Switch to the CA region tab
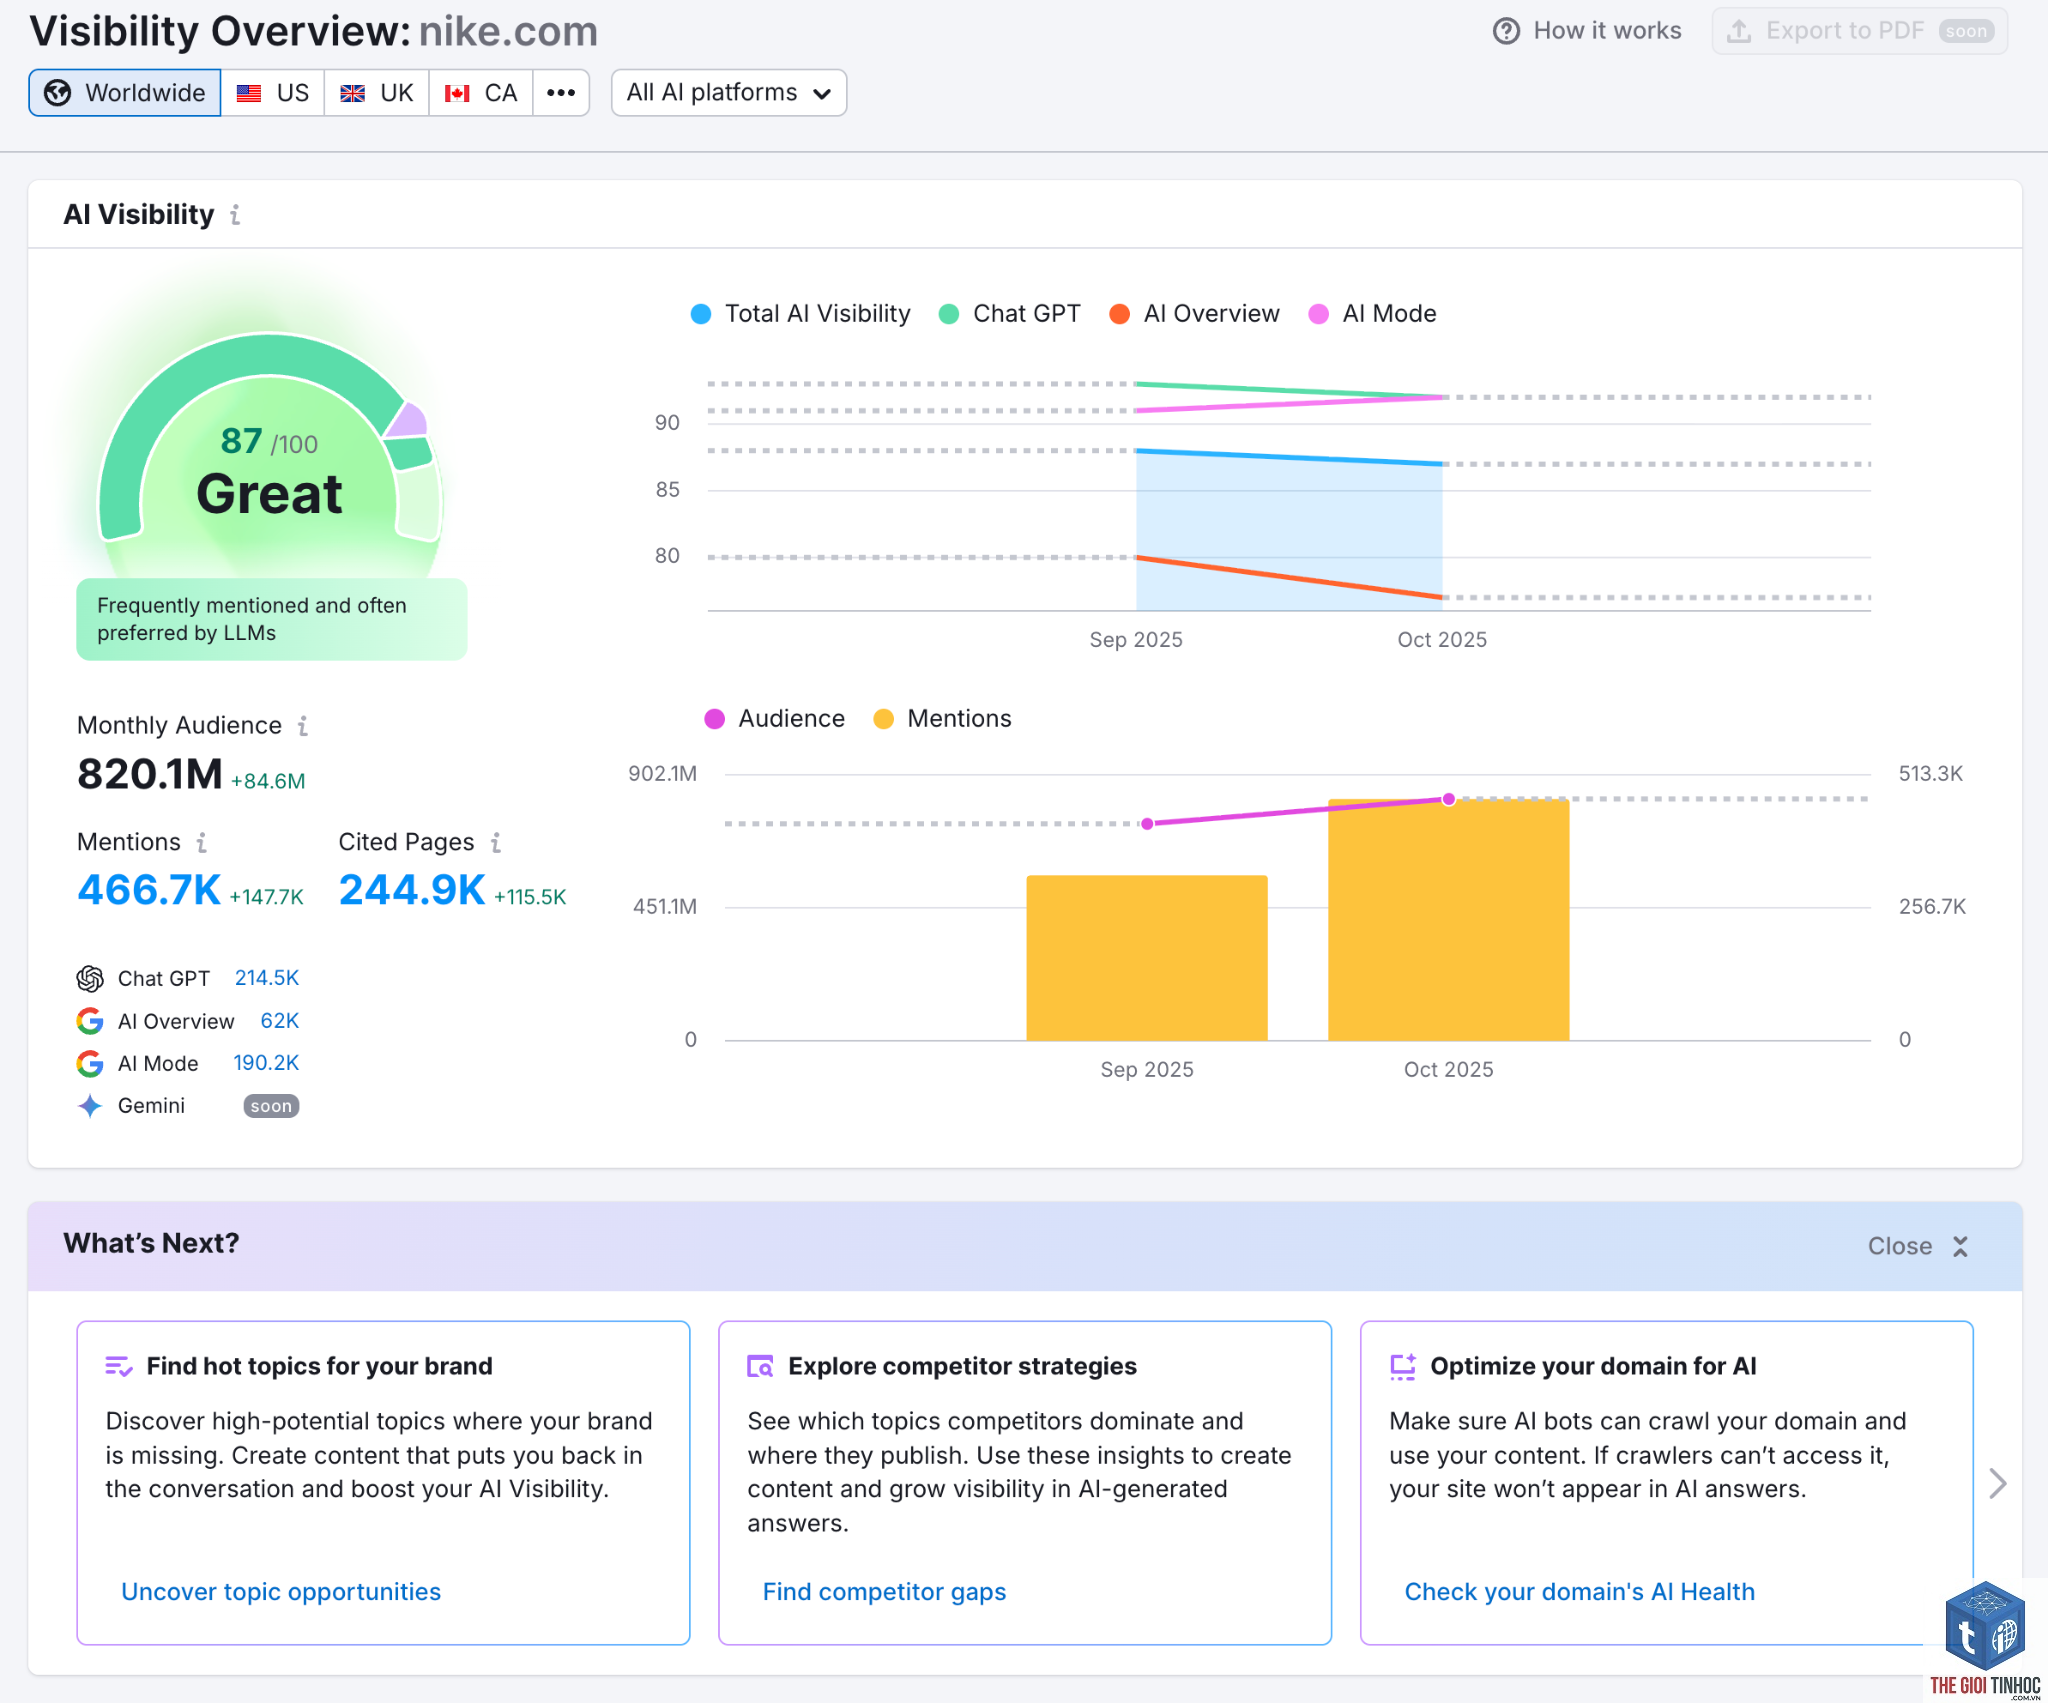The width and height of the screenshot is (2048, 1703). click(481, 93)
